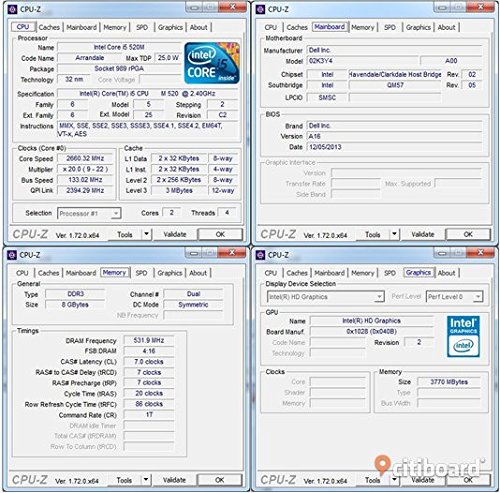Open Processor #1 selection dropdown

click(x=89, y=213)
